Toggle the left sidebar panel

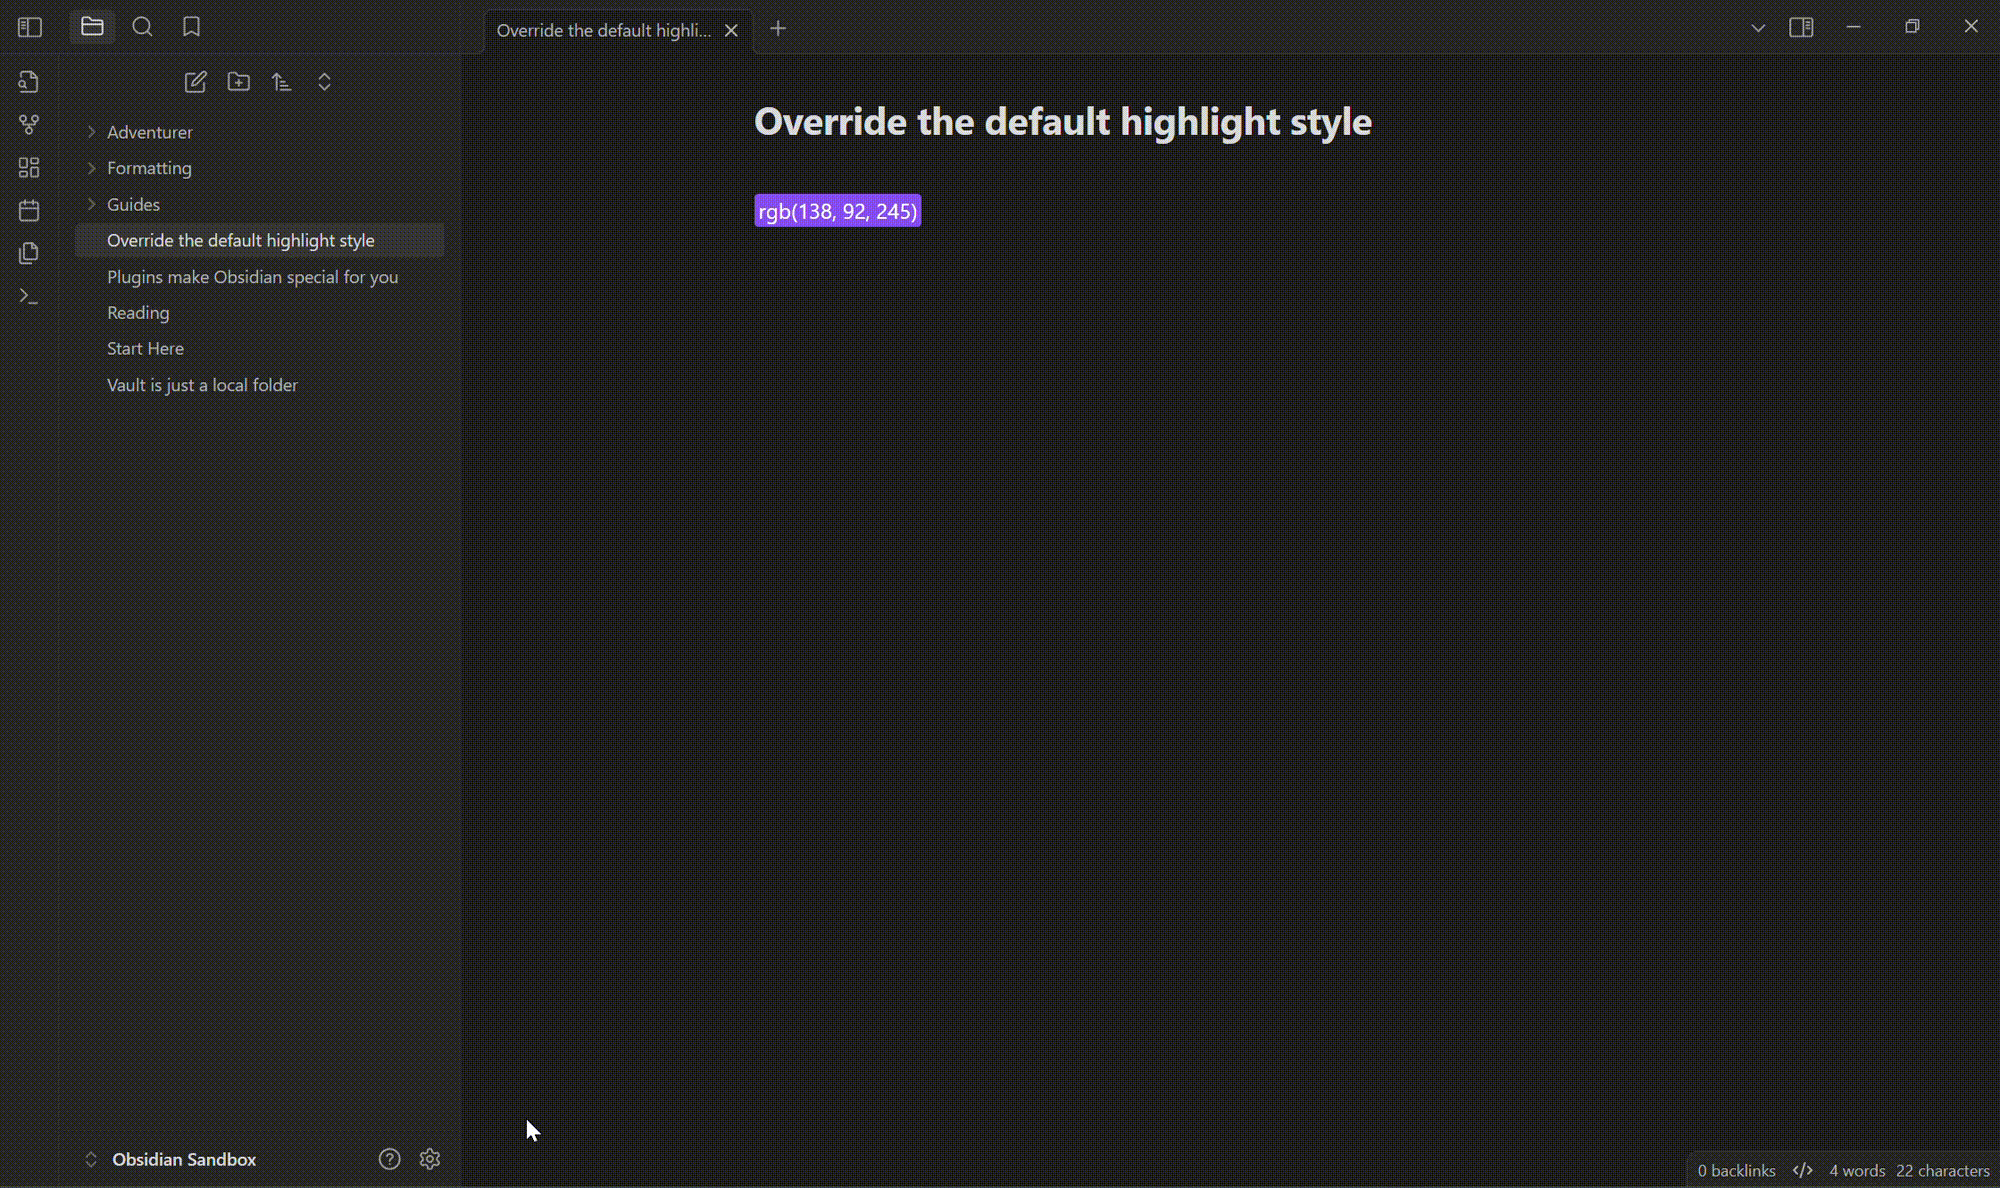point(30,27)
